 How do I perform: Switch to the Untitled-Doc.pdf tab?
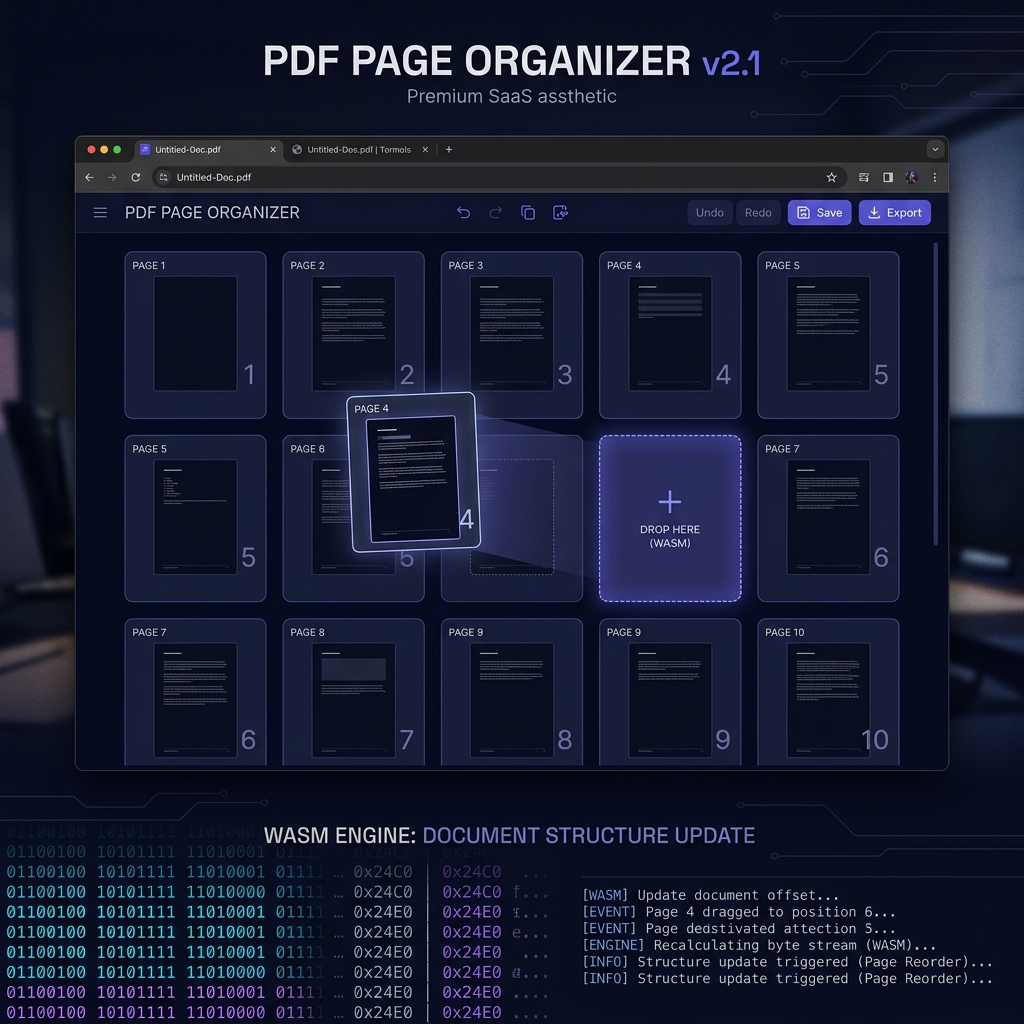(208, 150)
